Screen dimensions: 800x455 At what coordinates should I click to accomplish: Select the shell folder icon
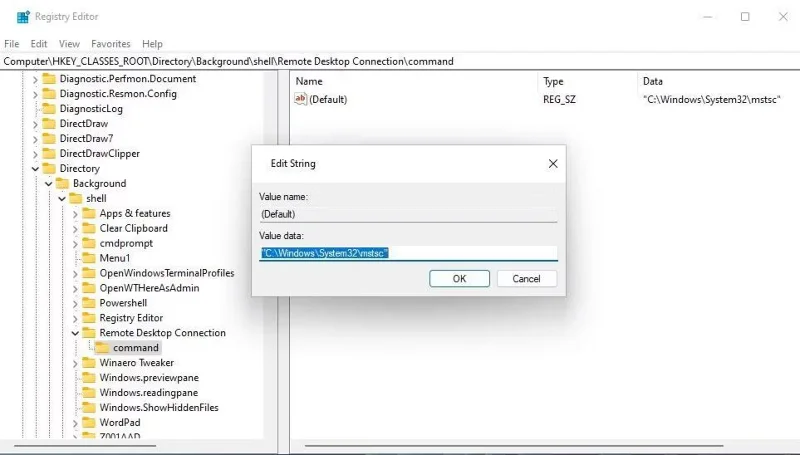pos(76,198)
